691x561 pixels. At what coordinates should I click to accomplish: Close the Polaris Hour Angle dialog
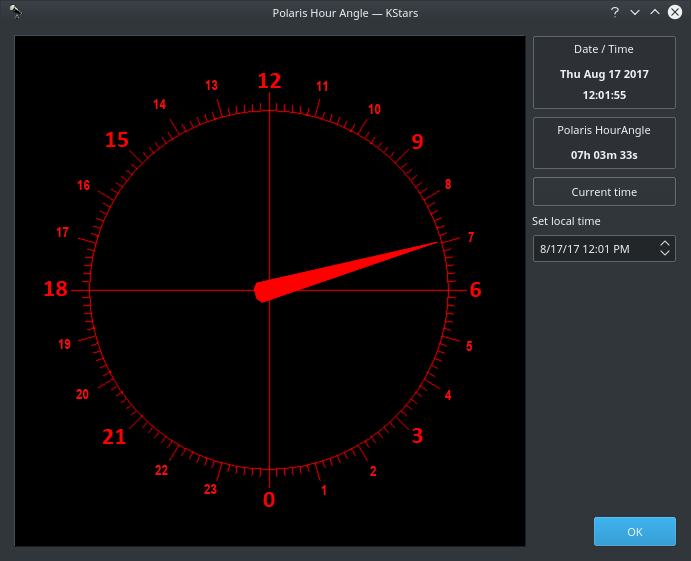click(675, 12)
